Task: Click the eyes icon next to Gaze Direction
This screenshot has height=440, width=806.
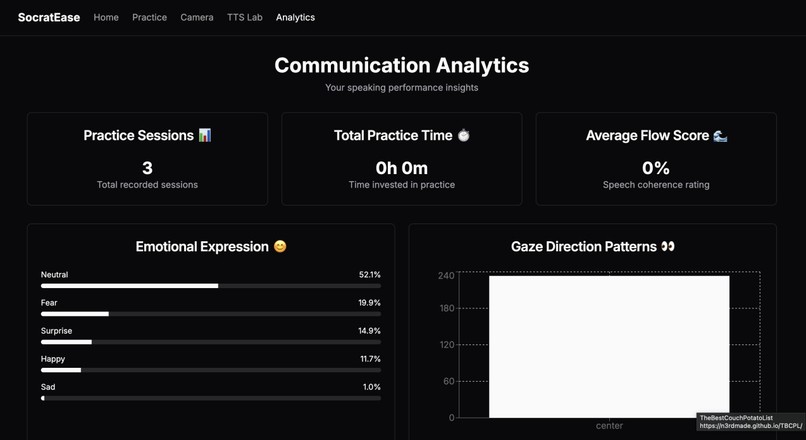Action: point(668,247)
